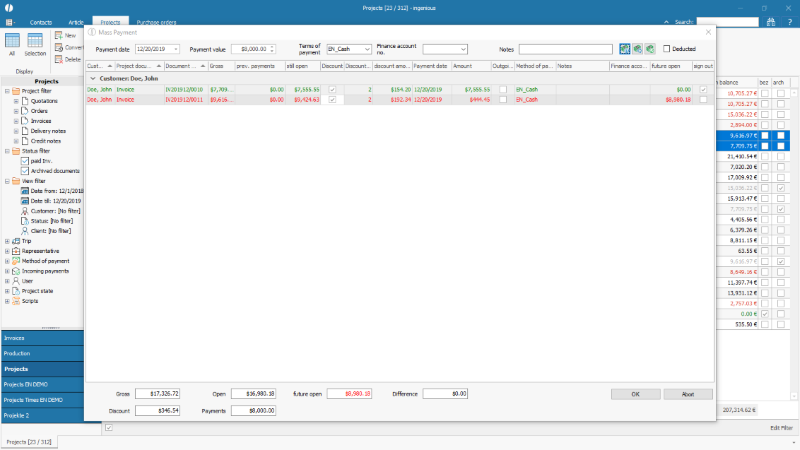Open the application menu icon left of Contacts
This screenshot has width=800, height=450.
click(9, 22)
